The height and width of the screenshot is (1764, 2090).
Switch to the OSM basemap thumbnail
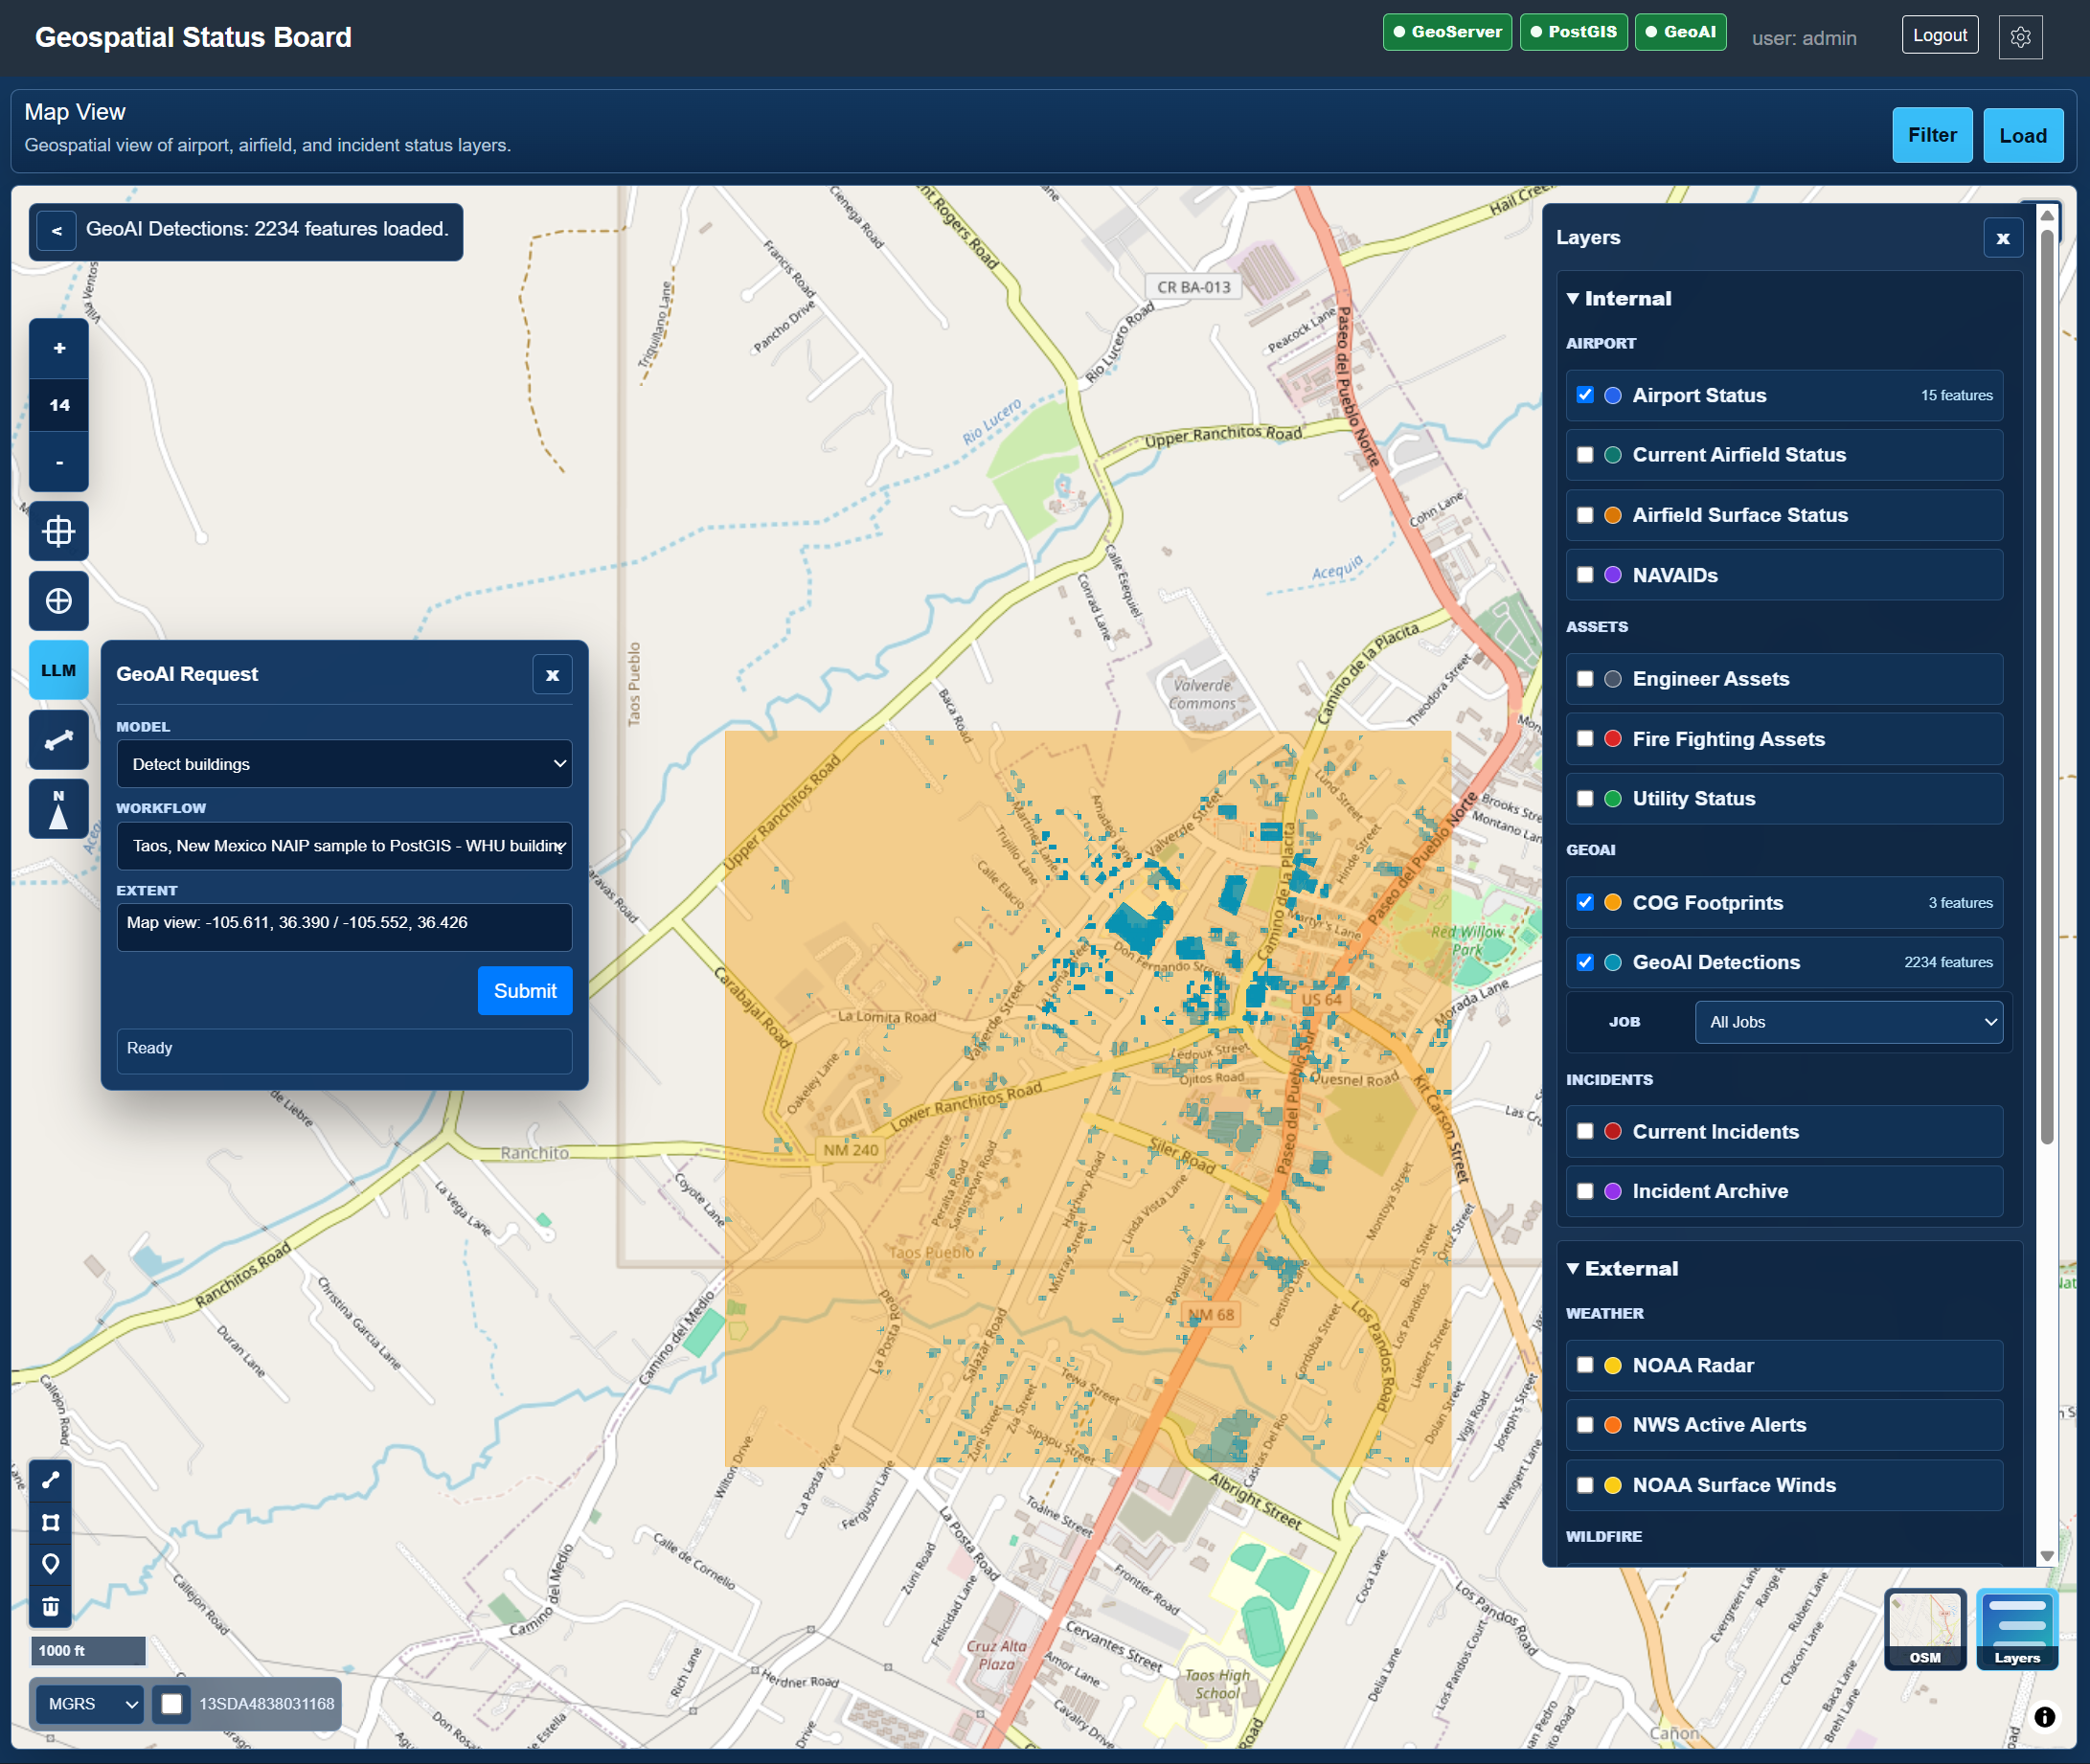(x=1925, y=1628)
